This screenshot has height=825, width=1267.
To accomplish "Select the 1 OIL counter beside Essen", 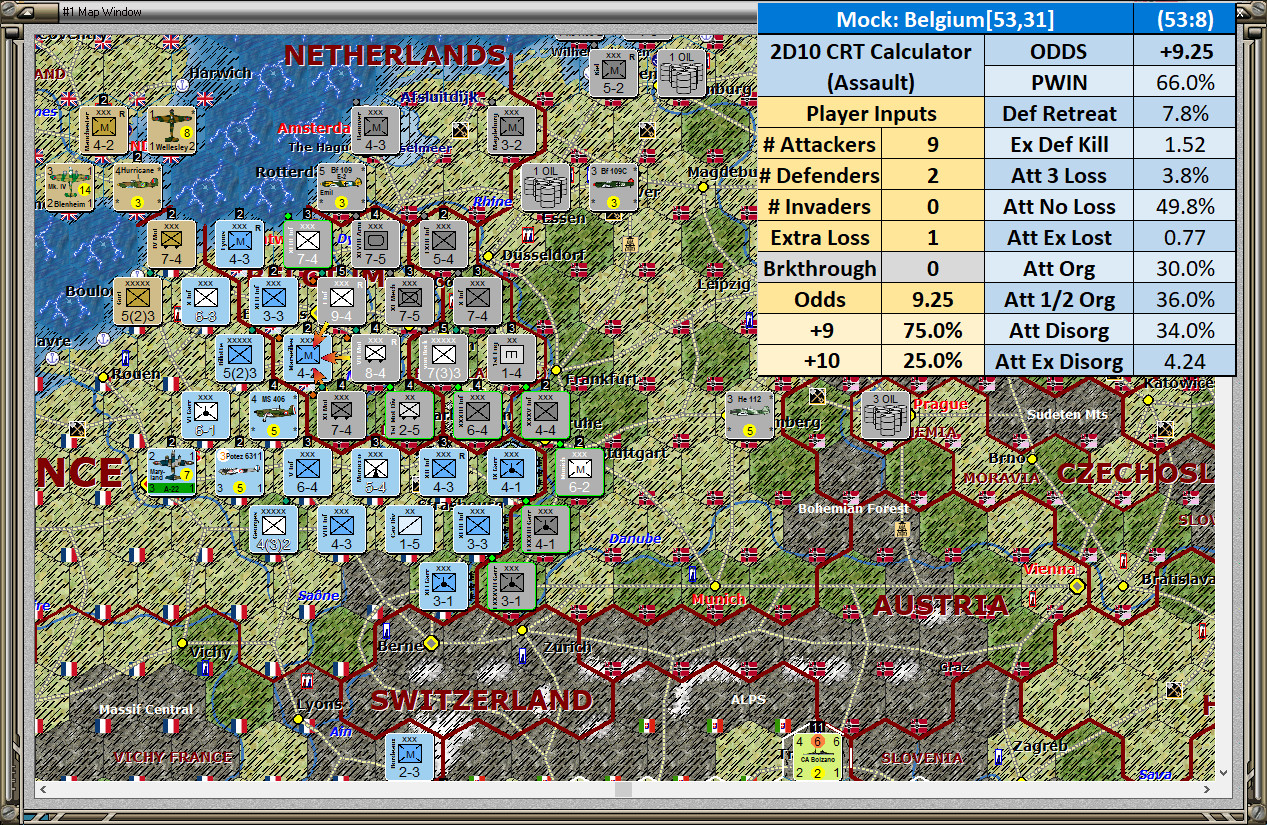I will (x=546, y=187).
